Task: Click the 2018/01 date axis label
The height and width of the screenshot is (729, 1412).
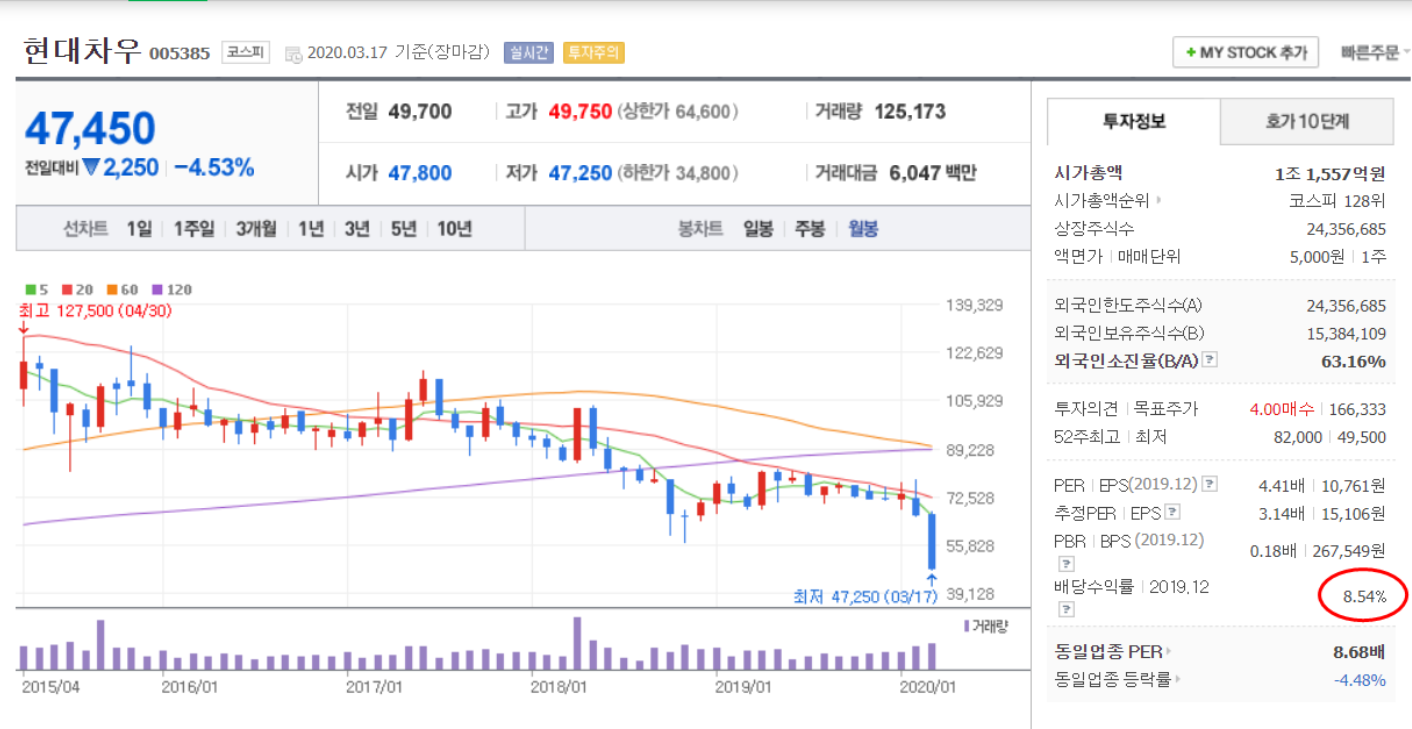Action: [558, 688]
